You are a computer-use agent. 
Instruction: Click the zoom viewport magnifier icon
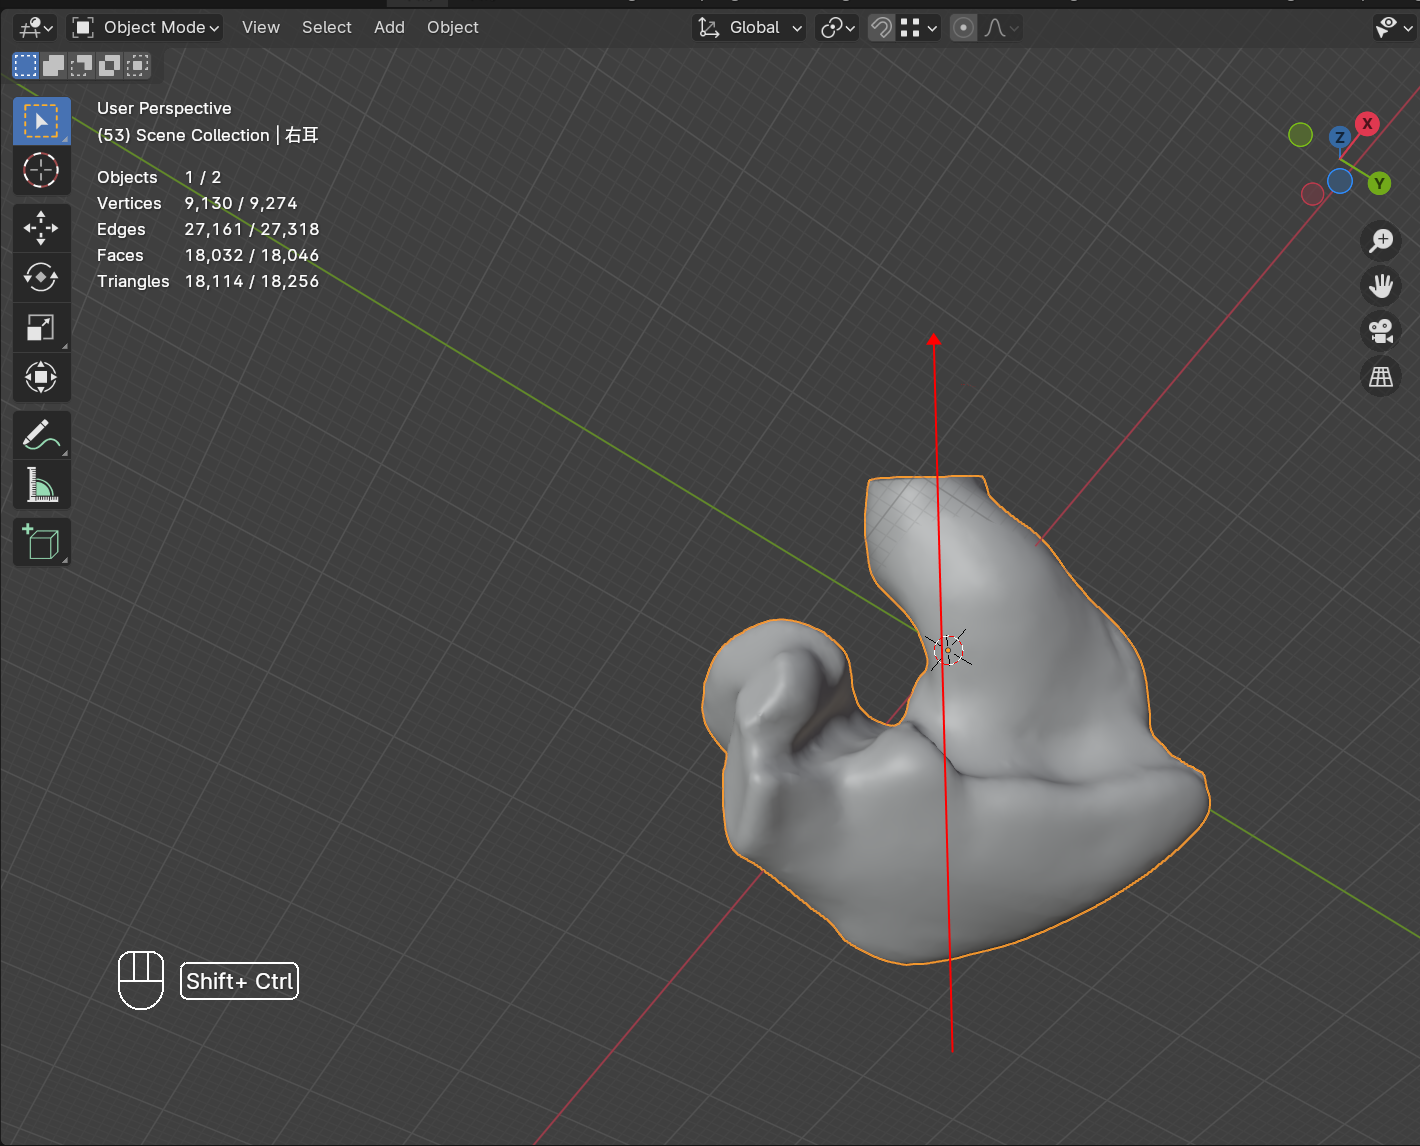tap(1381, 240)
